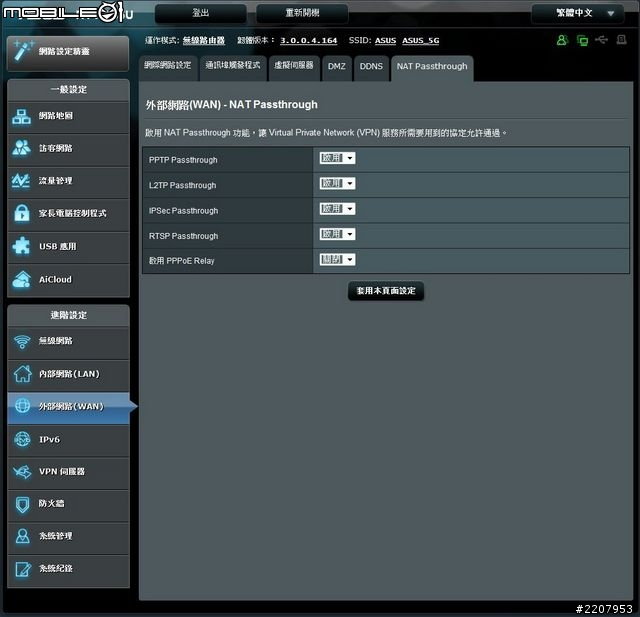
Task: Open the VPN 伺服器 sidebar icon
Action: tap(22, 472)
